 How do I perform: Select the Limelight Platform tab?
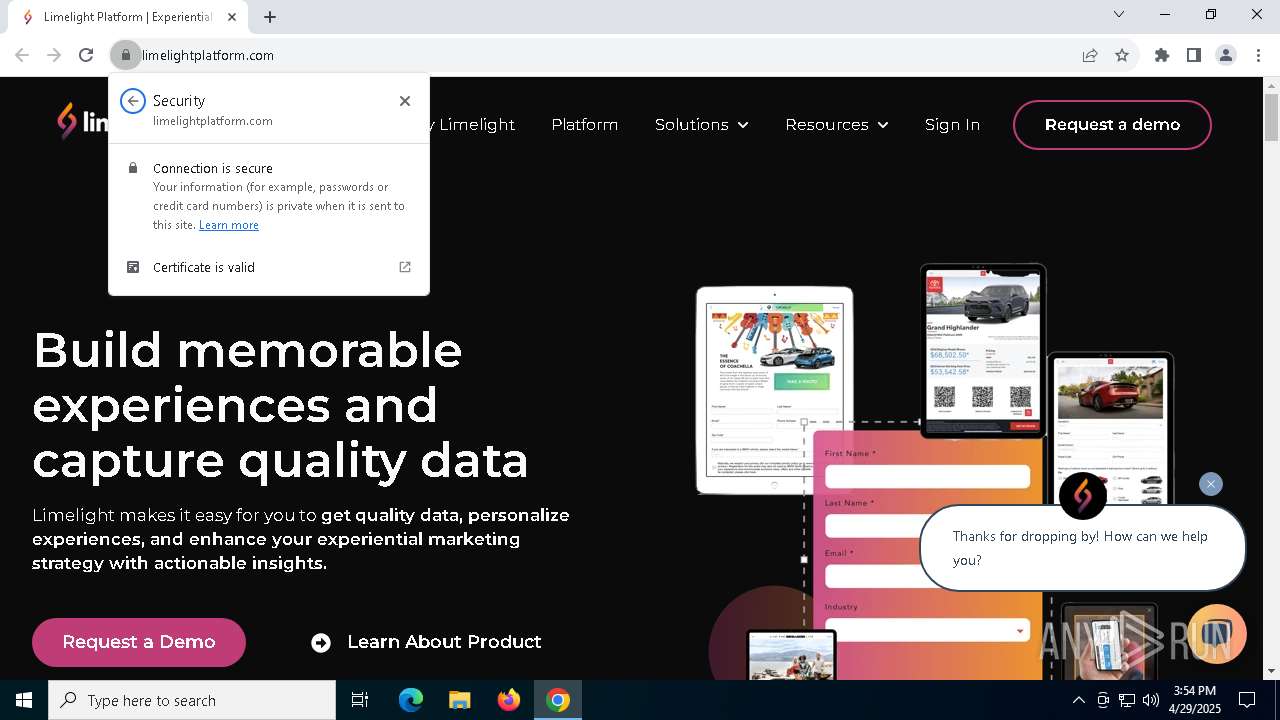128,17
